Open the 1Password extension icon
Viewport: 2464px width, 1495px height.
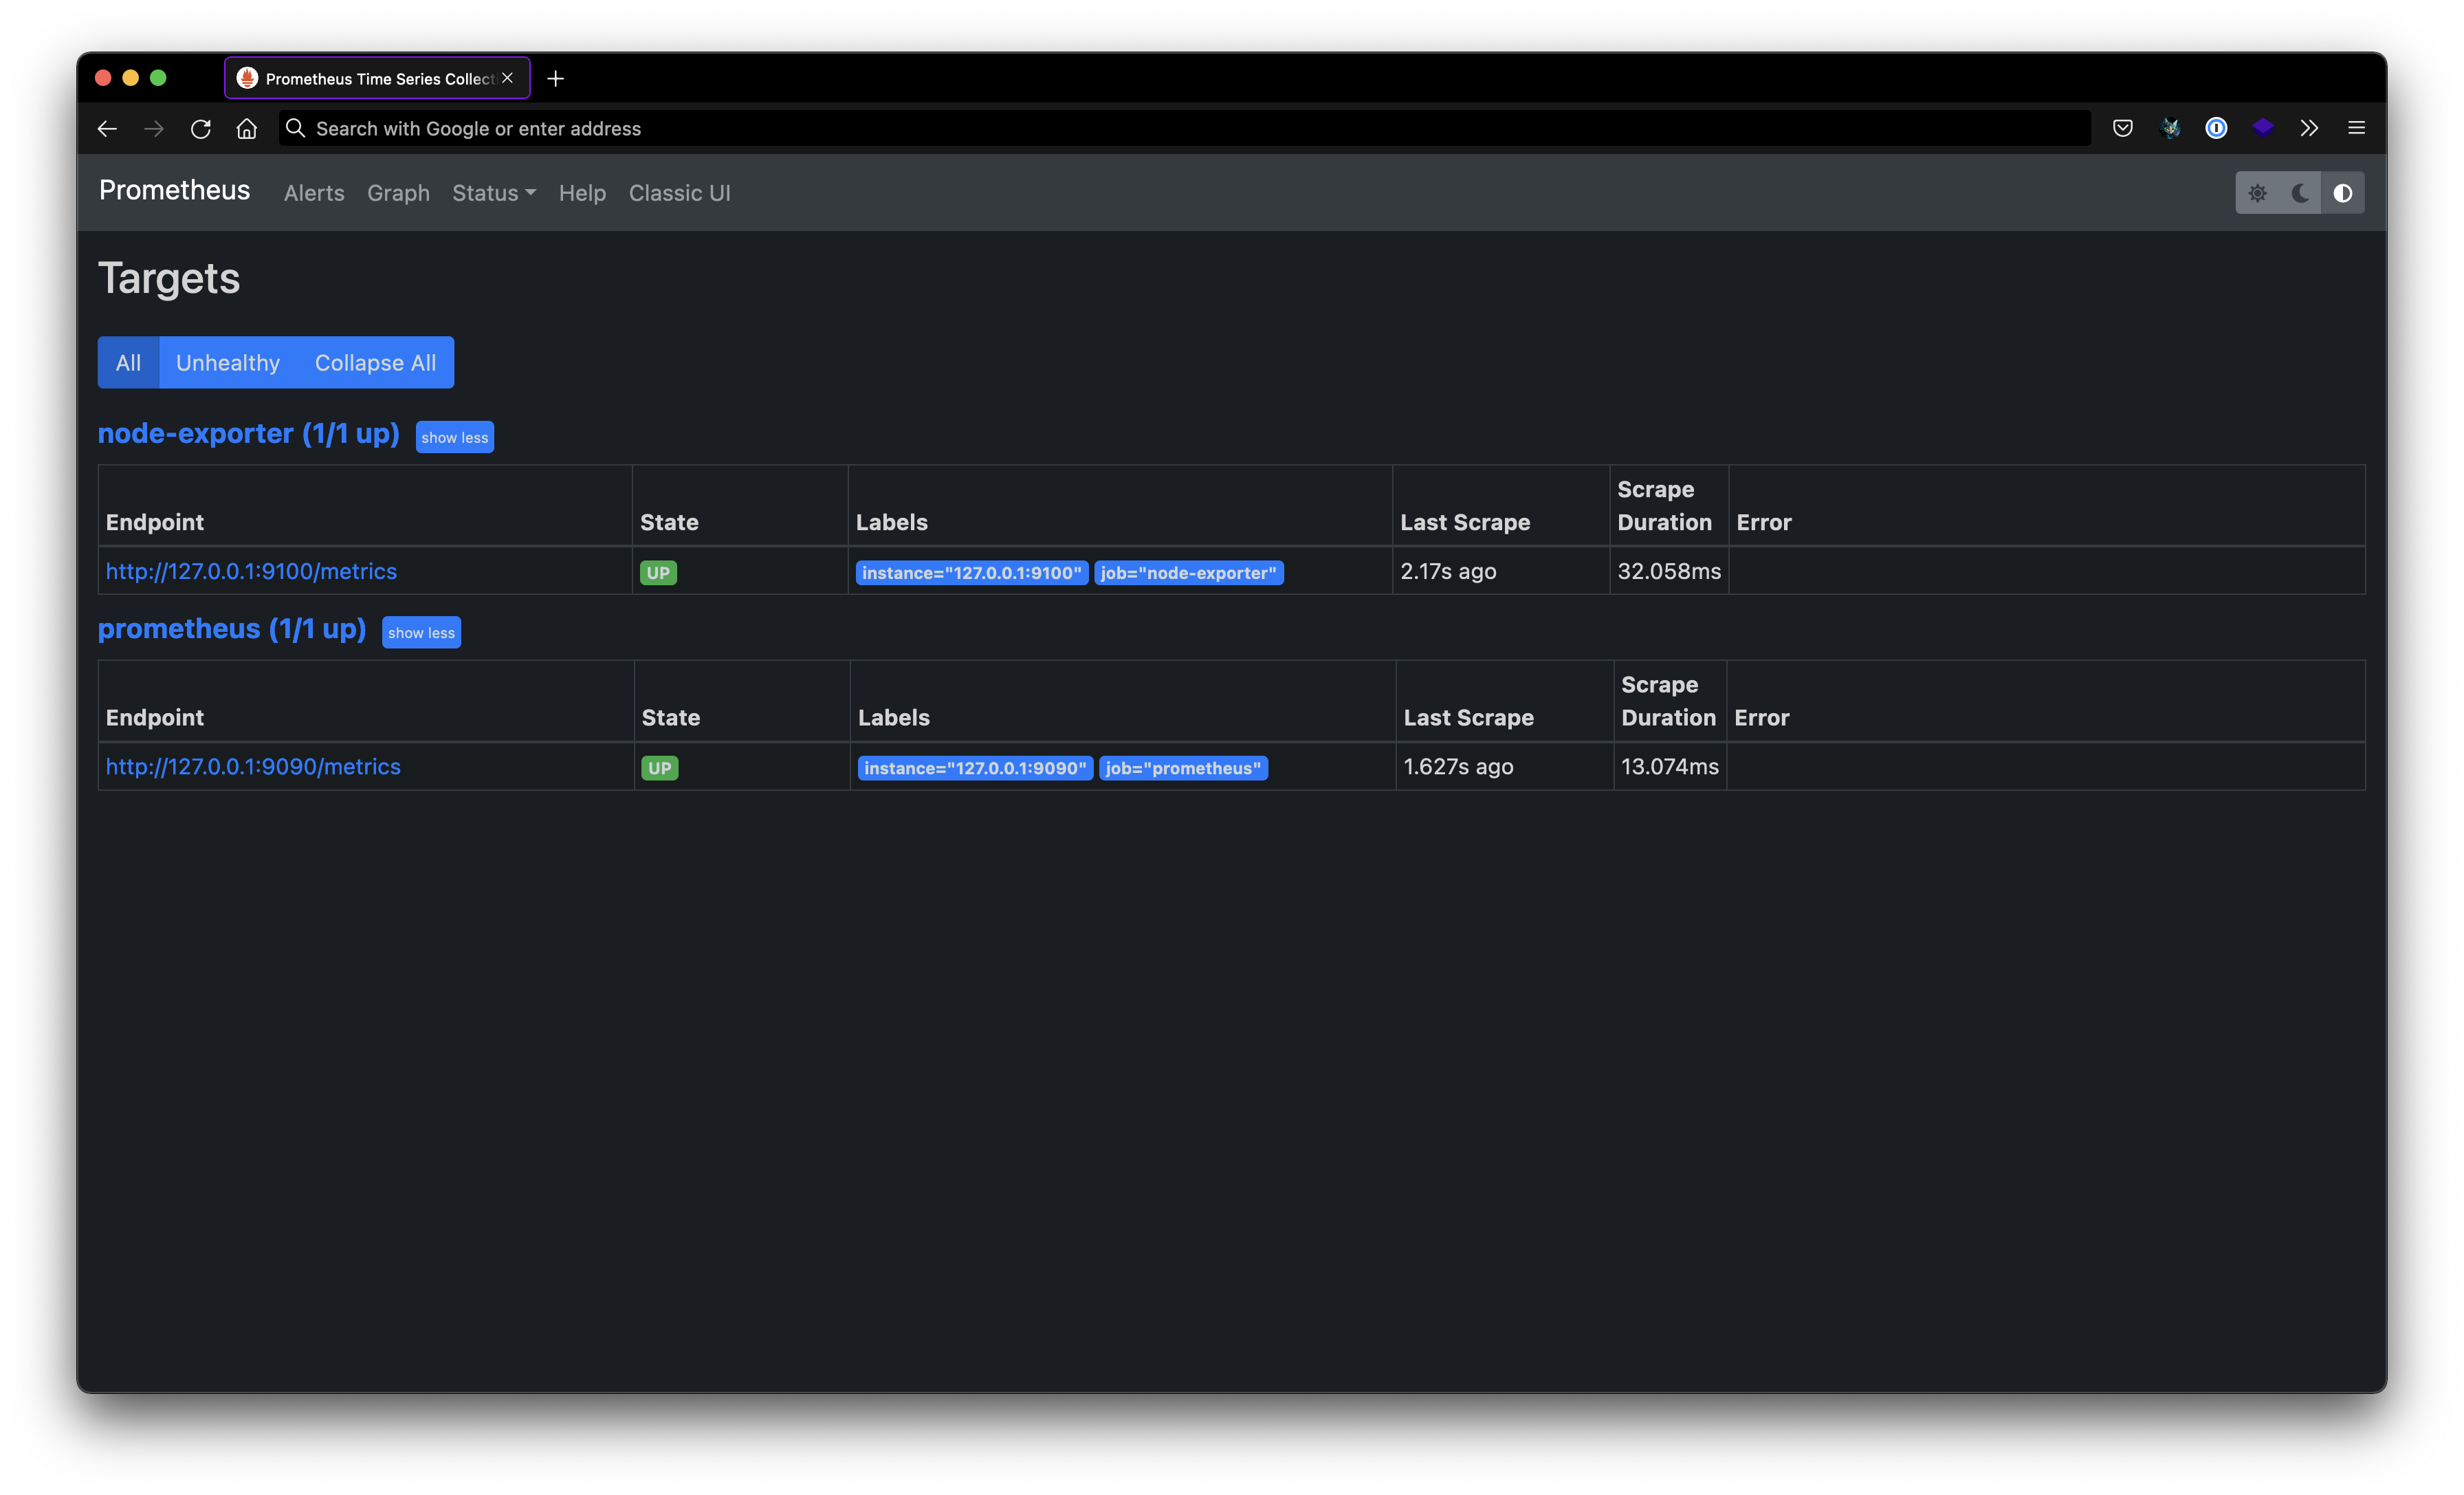(2216, 128)
